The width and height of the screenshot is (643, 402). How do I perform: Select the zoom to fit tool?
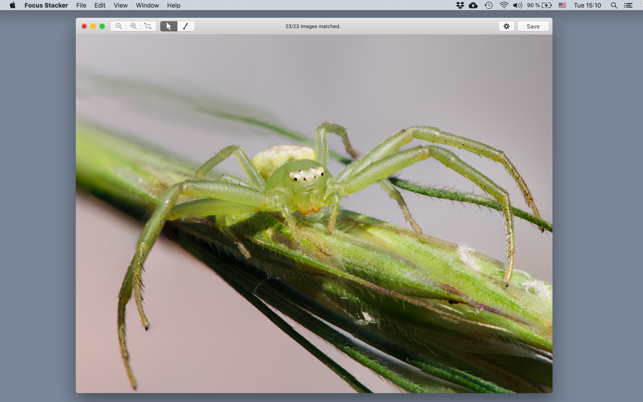[148, 27]
